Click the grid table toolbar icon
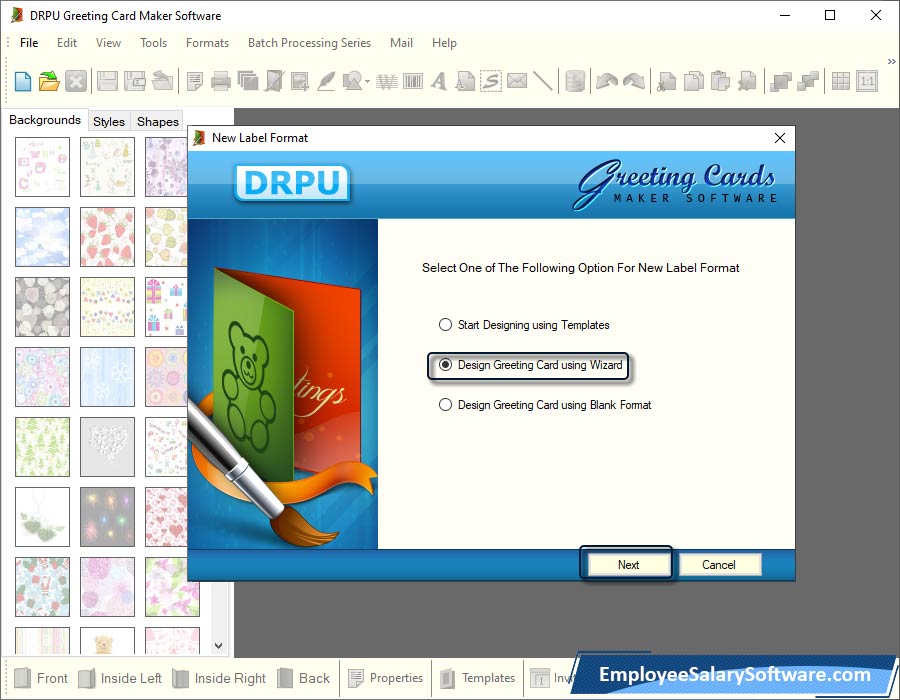 [840, 81]
